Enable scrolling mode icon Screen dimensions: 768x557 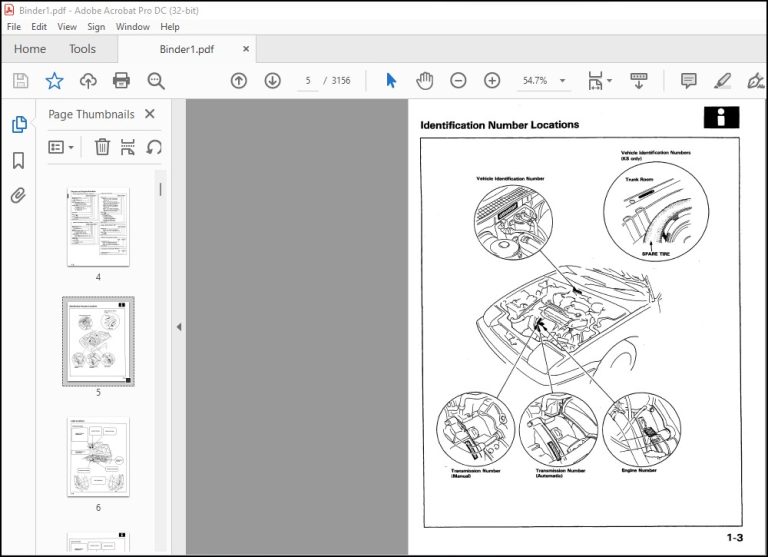pyautogui.click(x=639, y=80)
